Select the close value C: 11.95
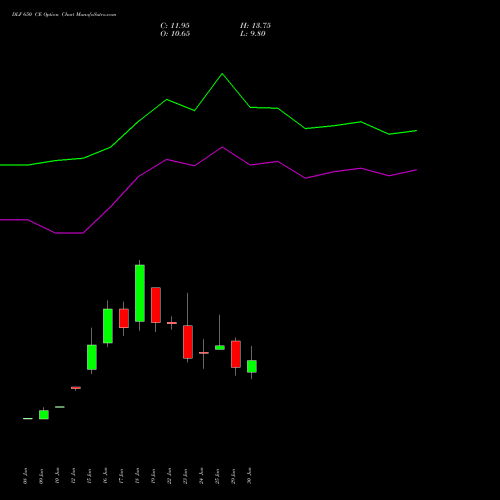The width and height of the screenshot is (500, 500). coord(175,26)
